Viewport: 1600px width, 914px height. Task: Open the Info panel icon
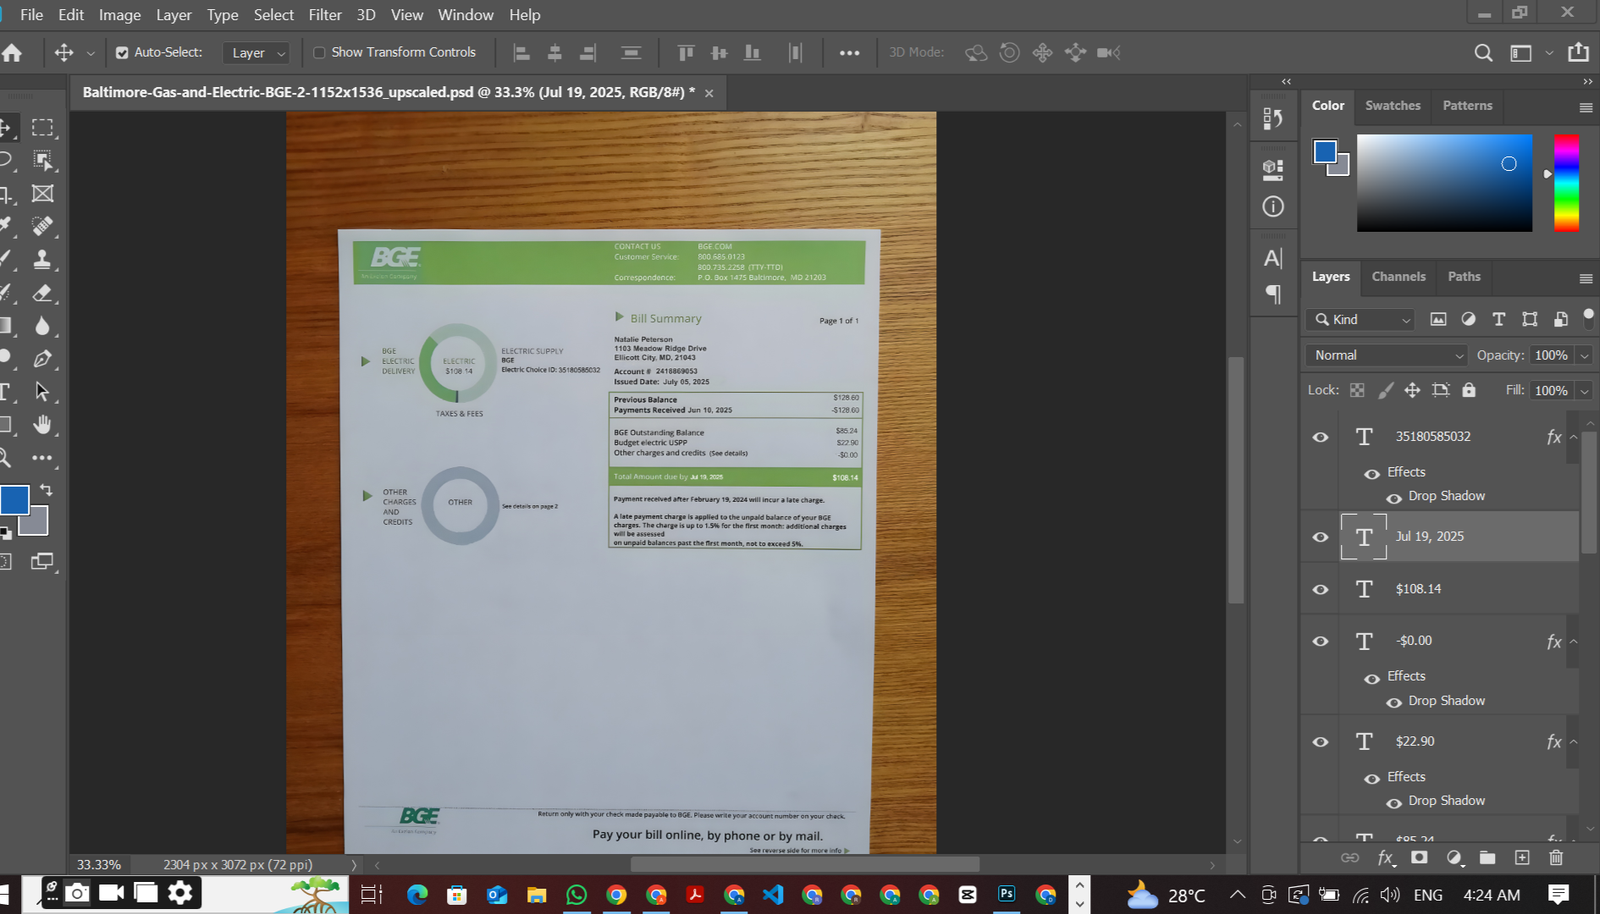coord(1273,206)
